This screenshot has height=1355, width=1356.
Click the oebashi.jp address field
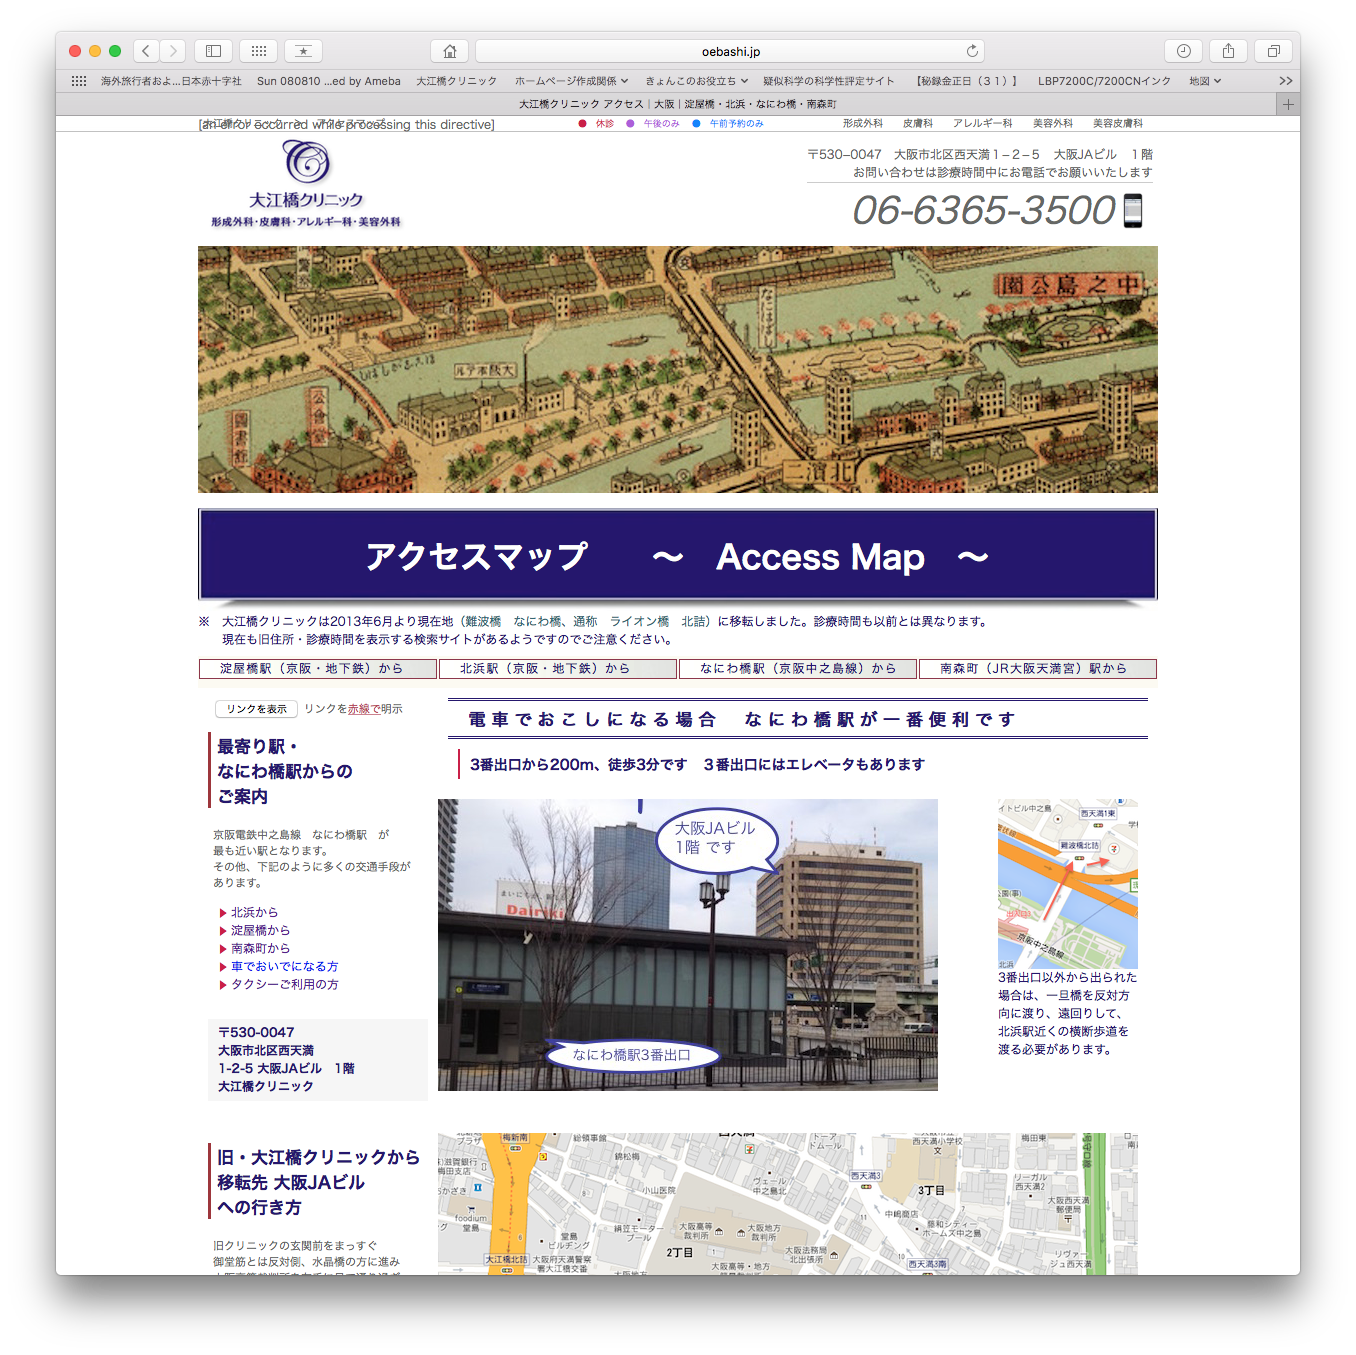tap(730, 51)
